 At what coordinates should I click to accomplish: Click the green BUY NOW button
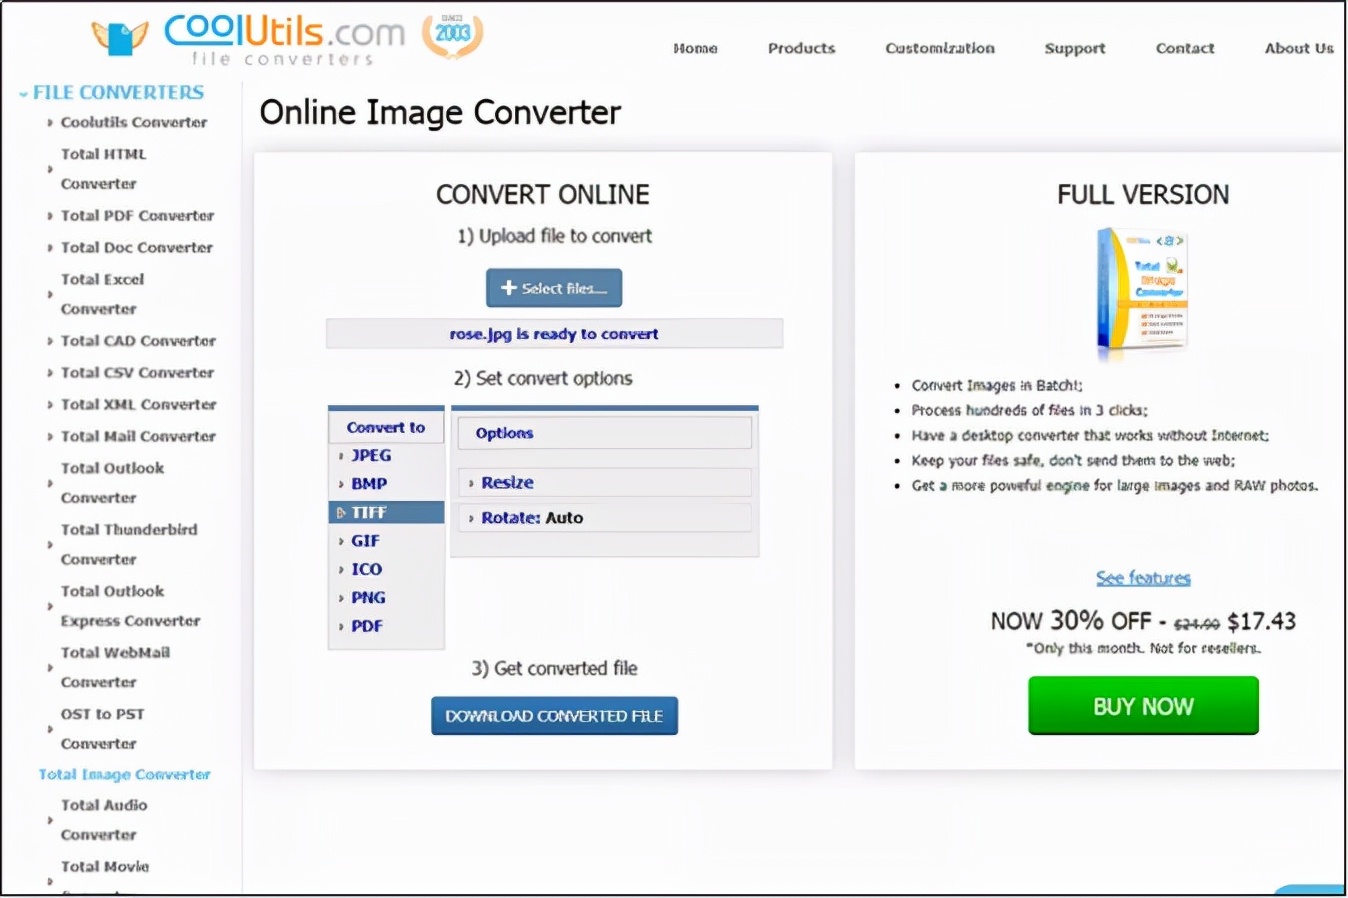pos(1143,706)
